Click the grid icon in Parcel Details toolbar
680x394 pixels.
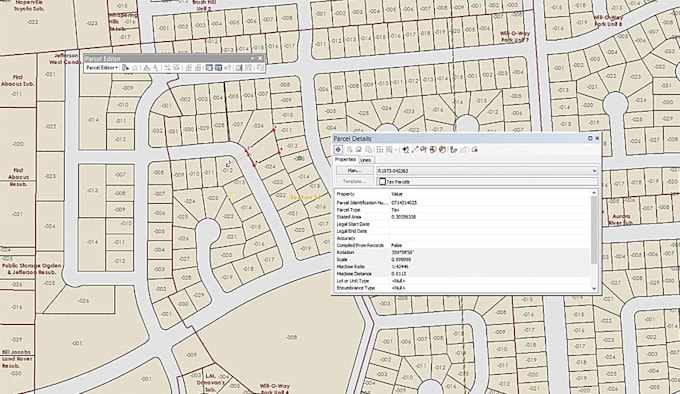[x=380, y=150]
